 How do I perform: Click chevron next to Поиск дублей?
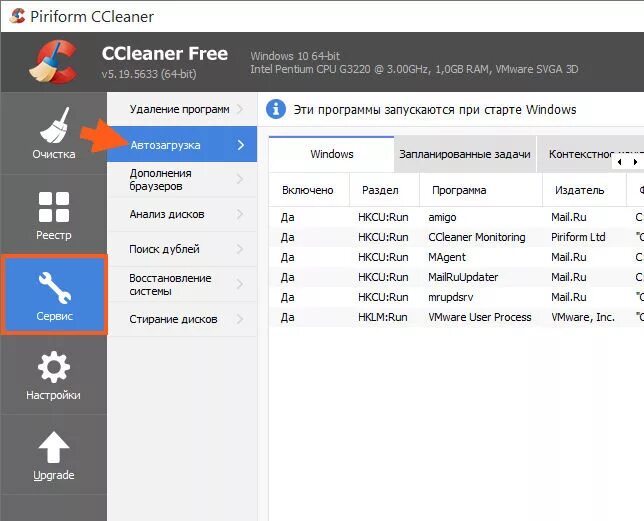pos(241,249)
